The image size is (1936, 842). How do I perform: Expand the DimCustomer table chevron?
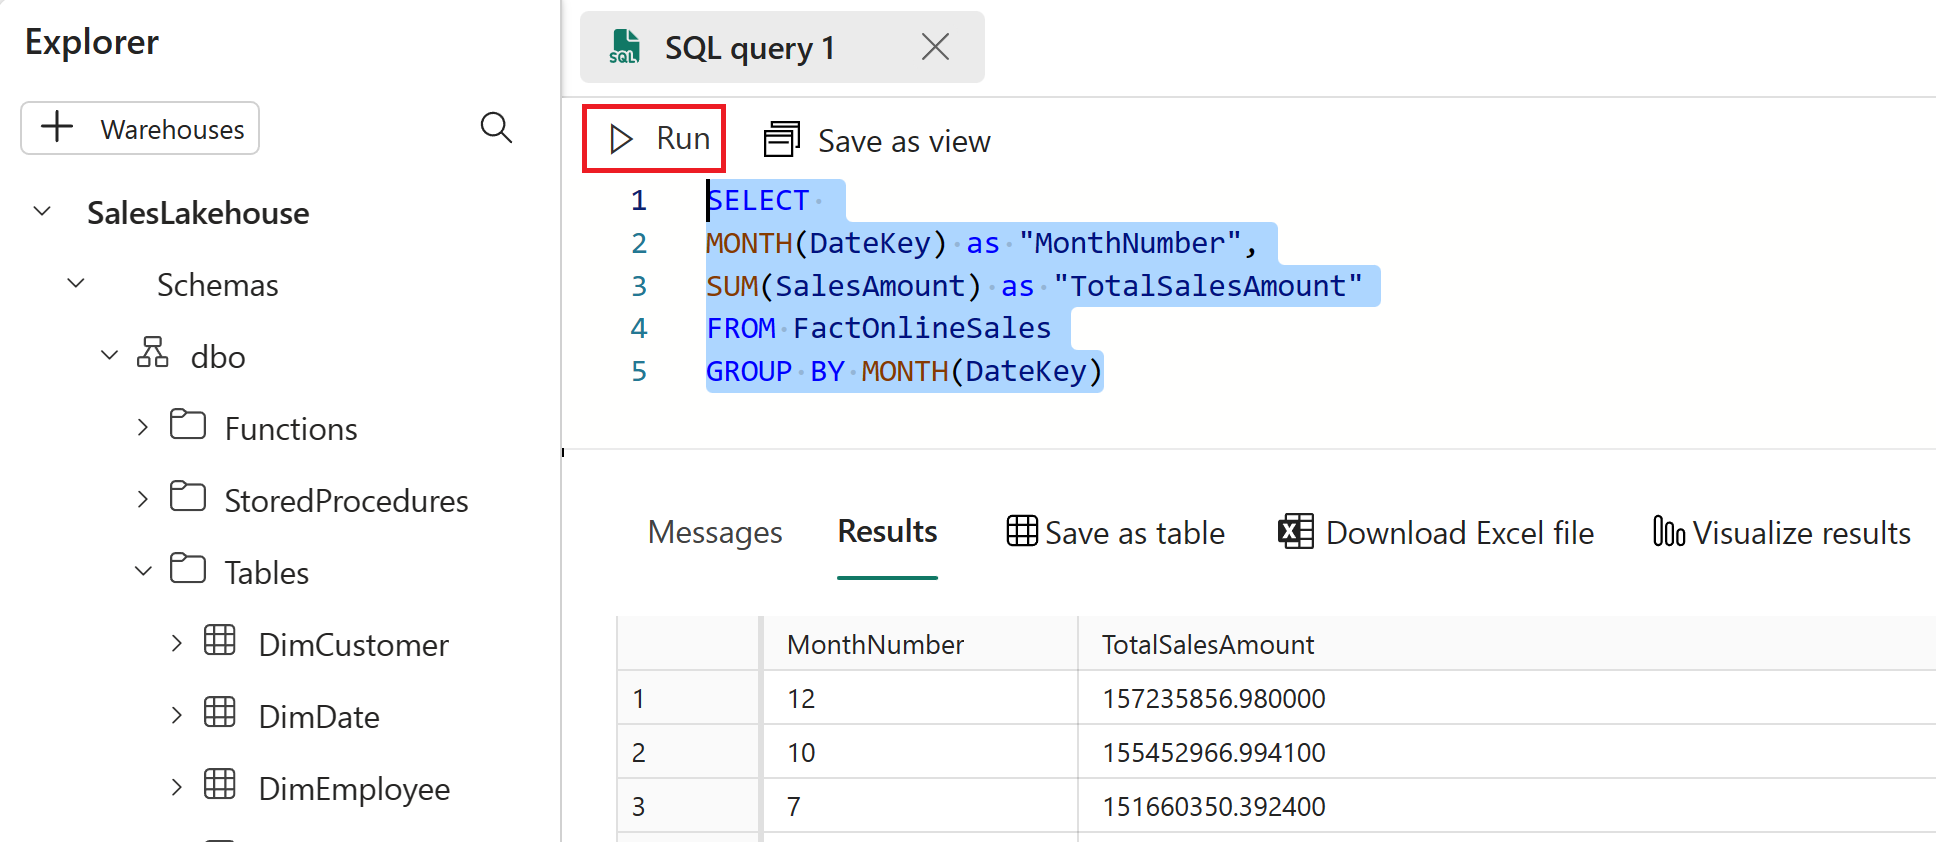point(177,644)
